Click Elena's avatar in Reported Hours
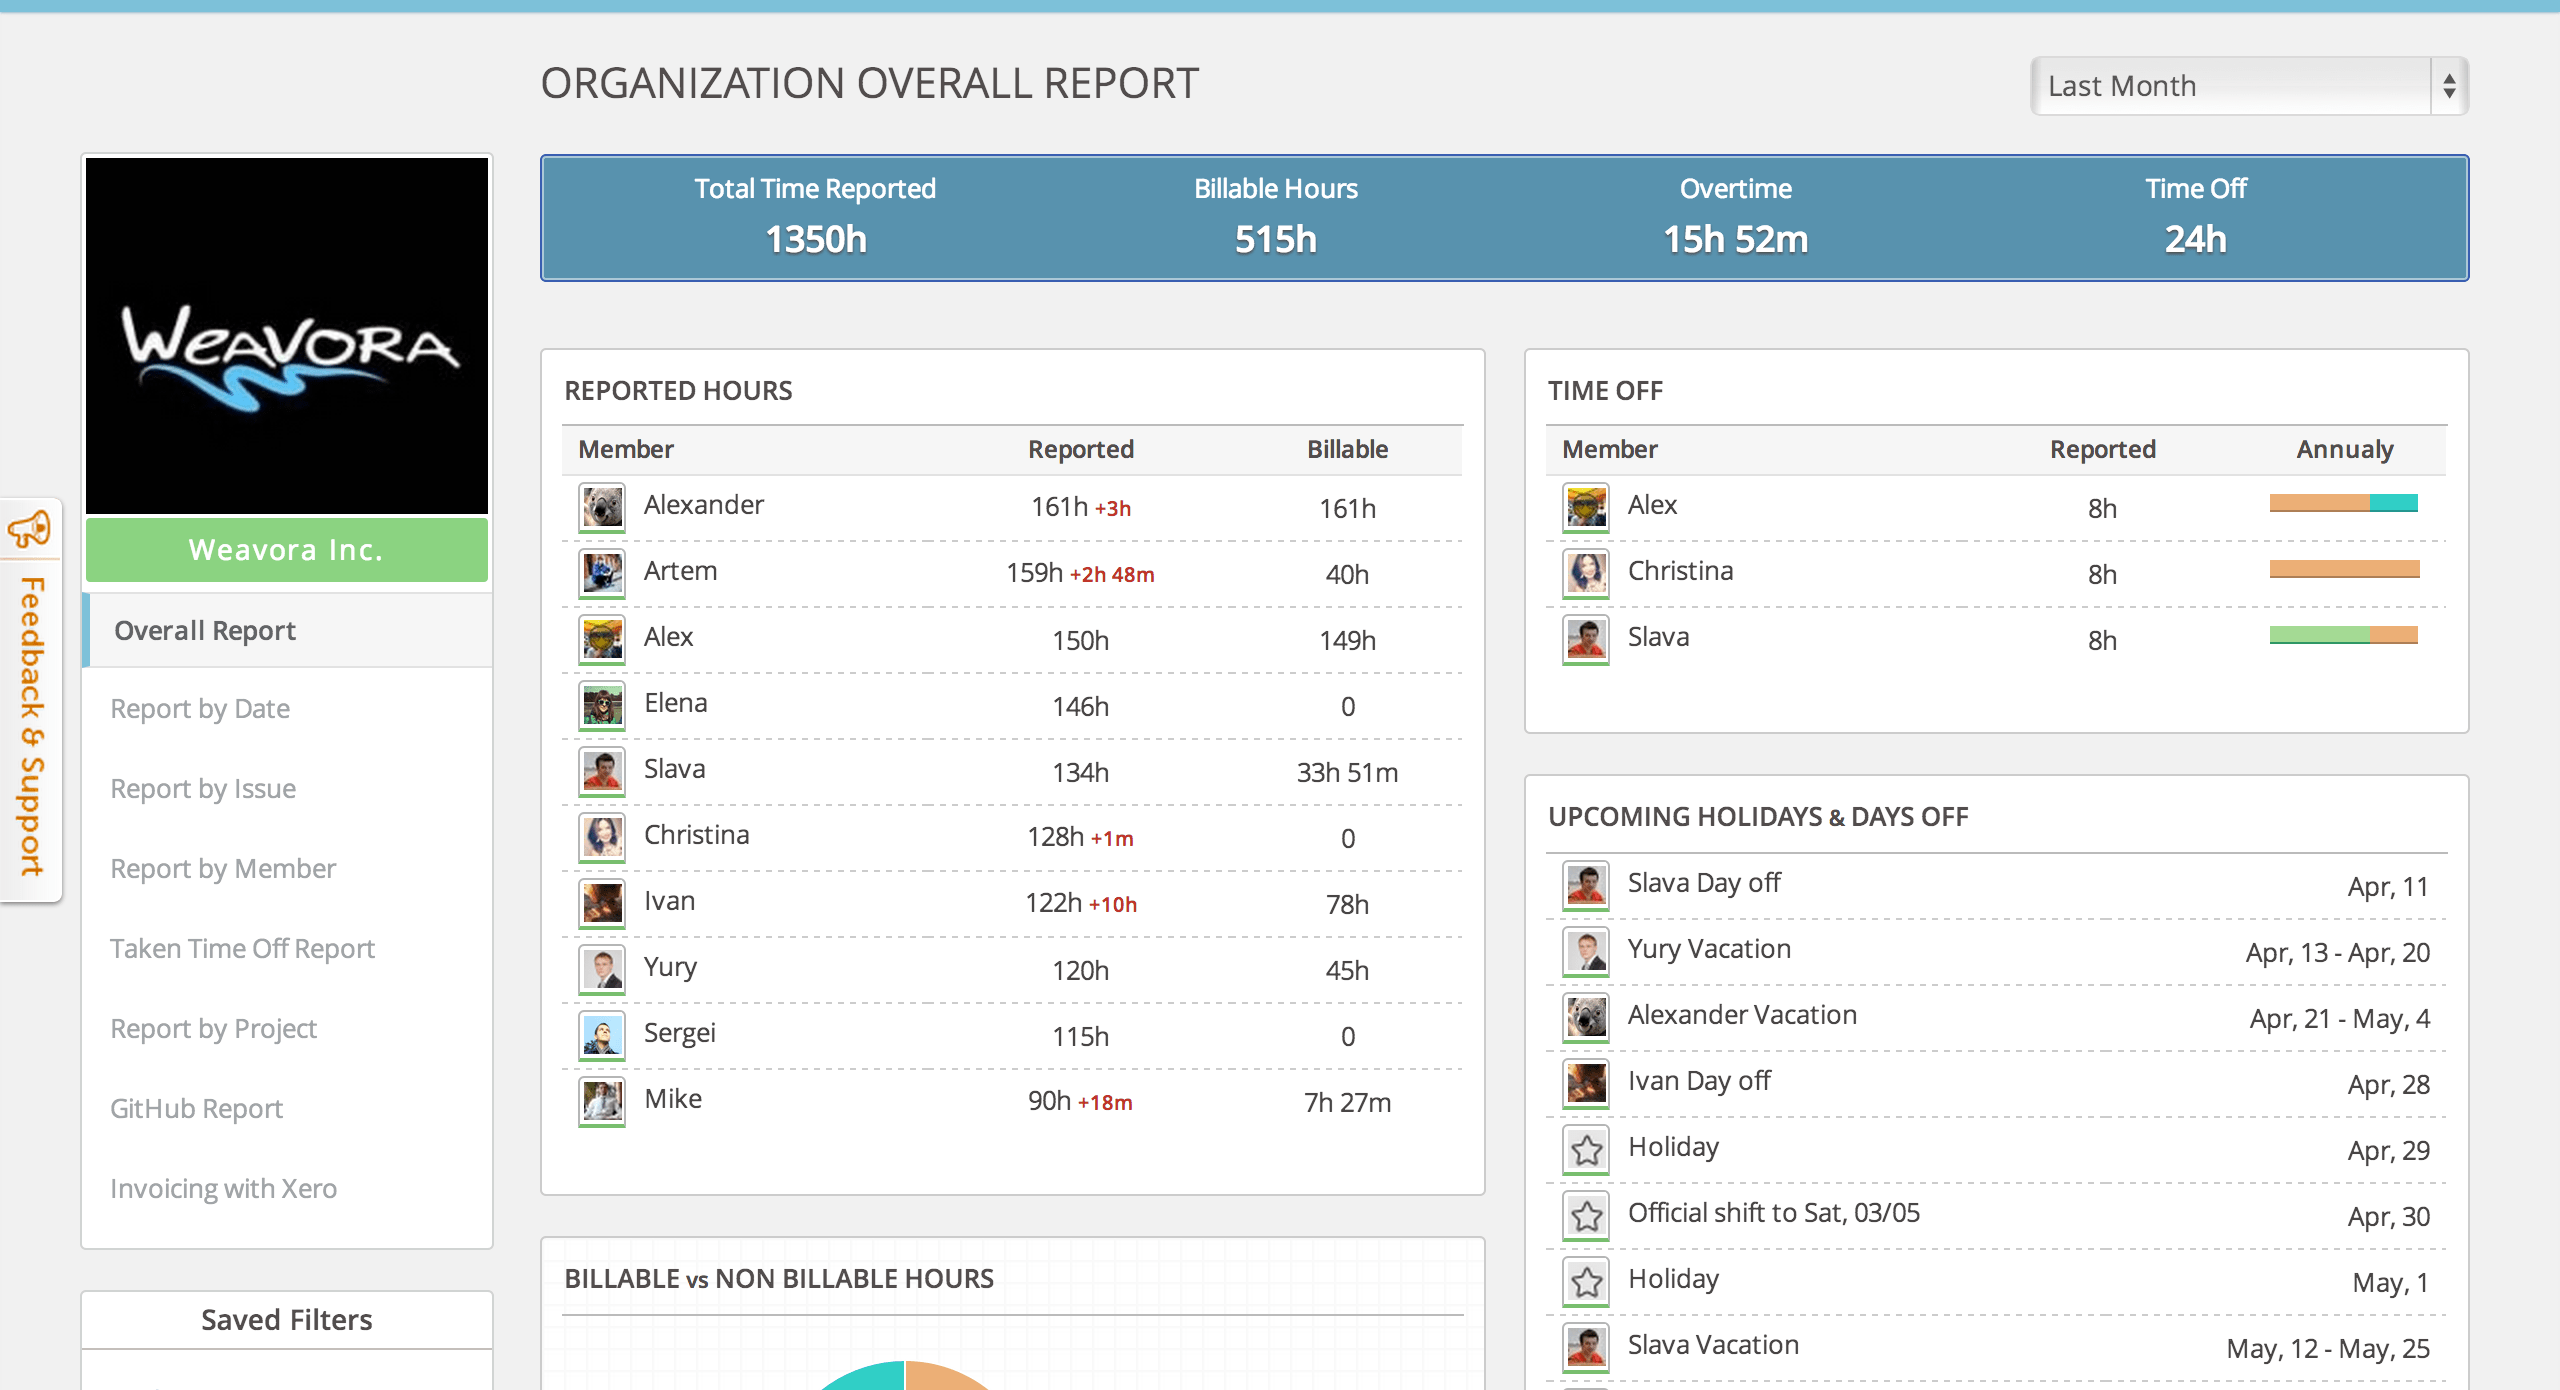The height and width of the screenshot is (1390, 2560). tap(602, 706)
